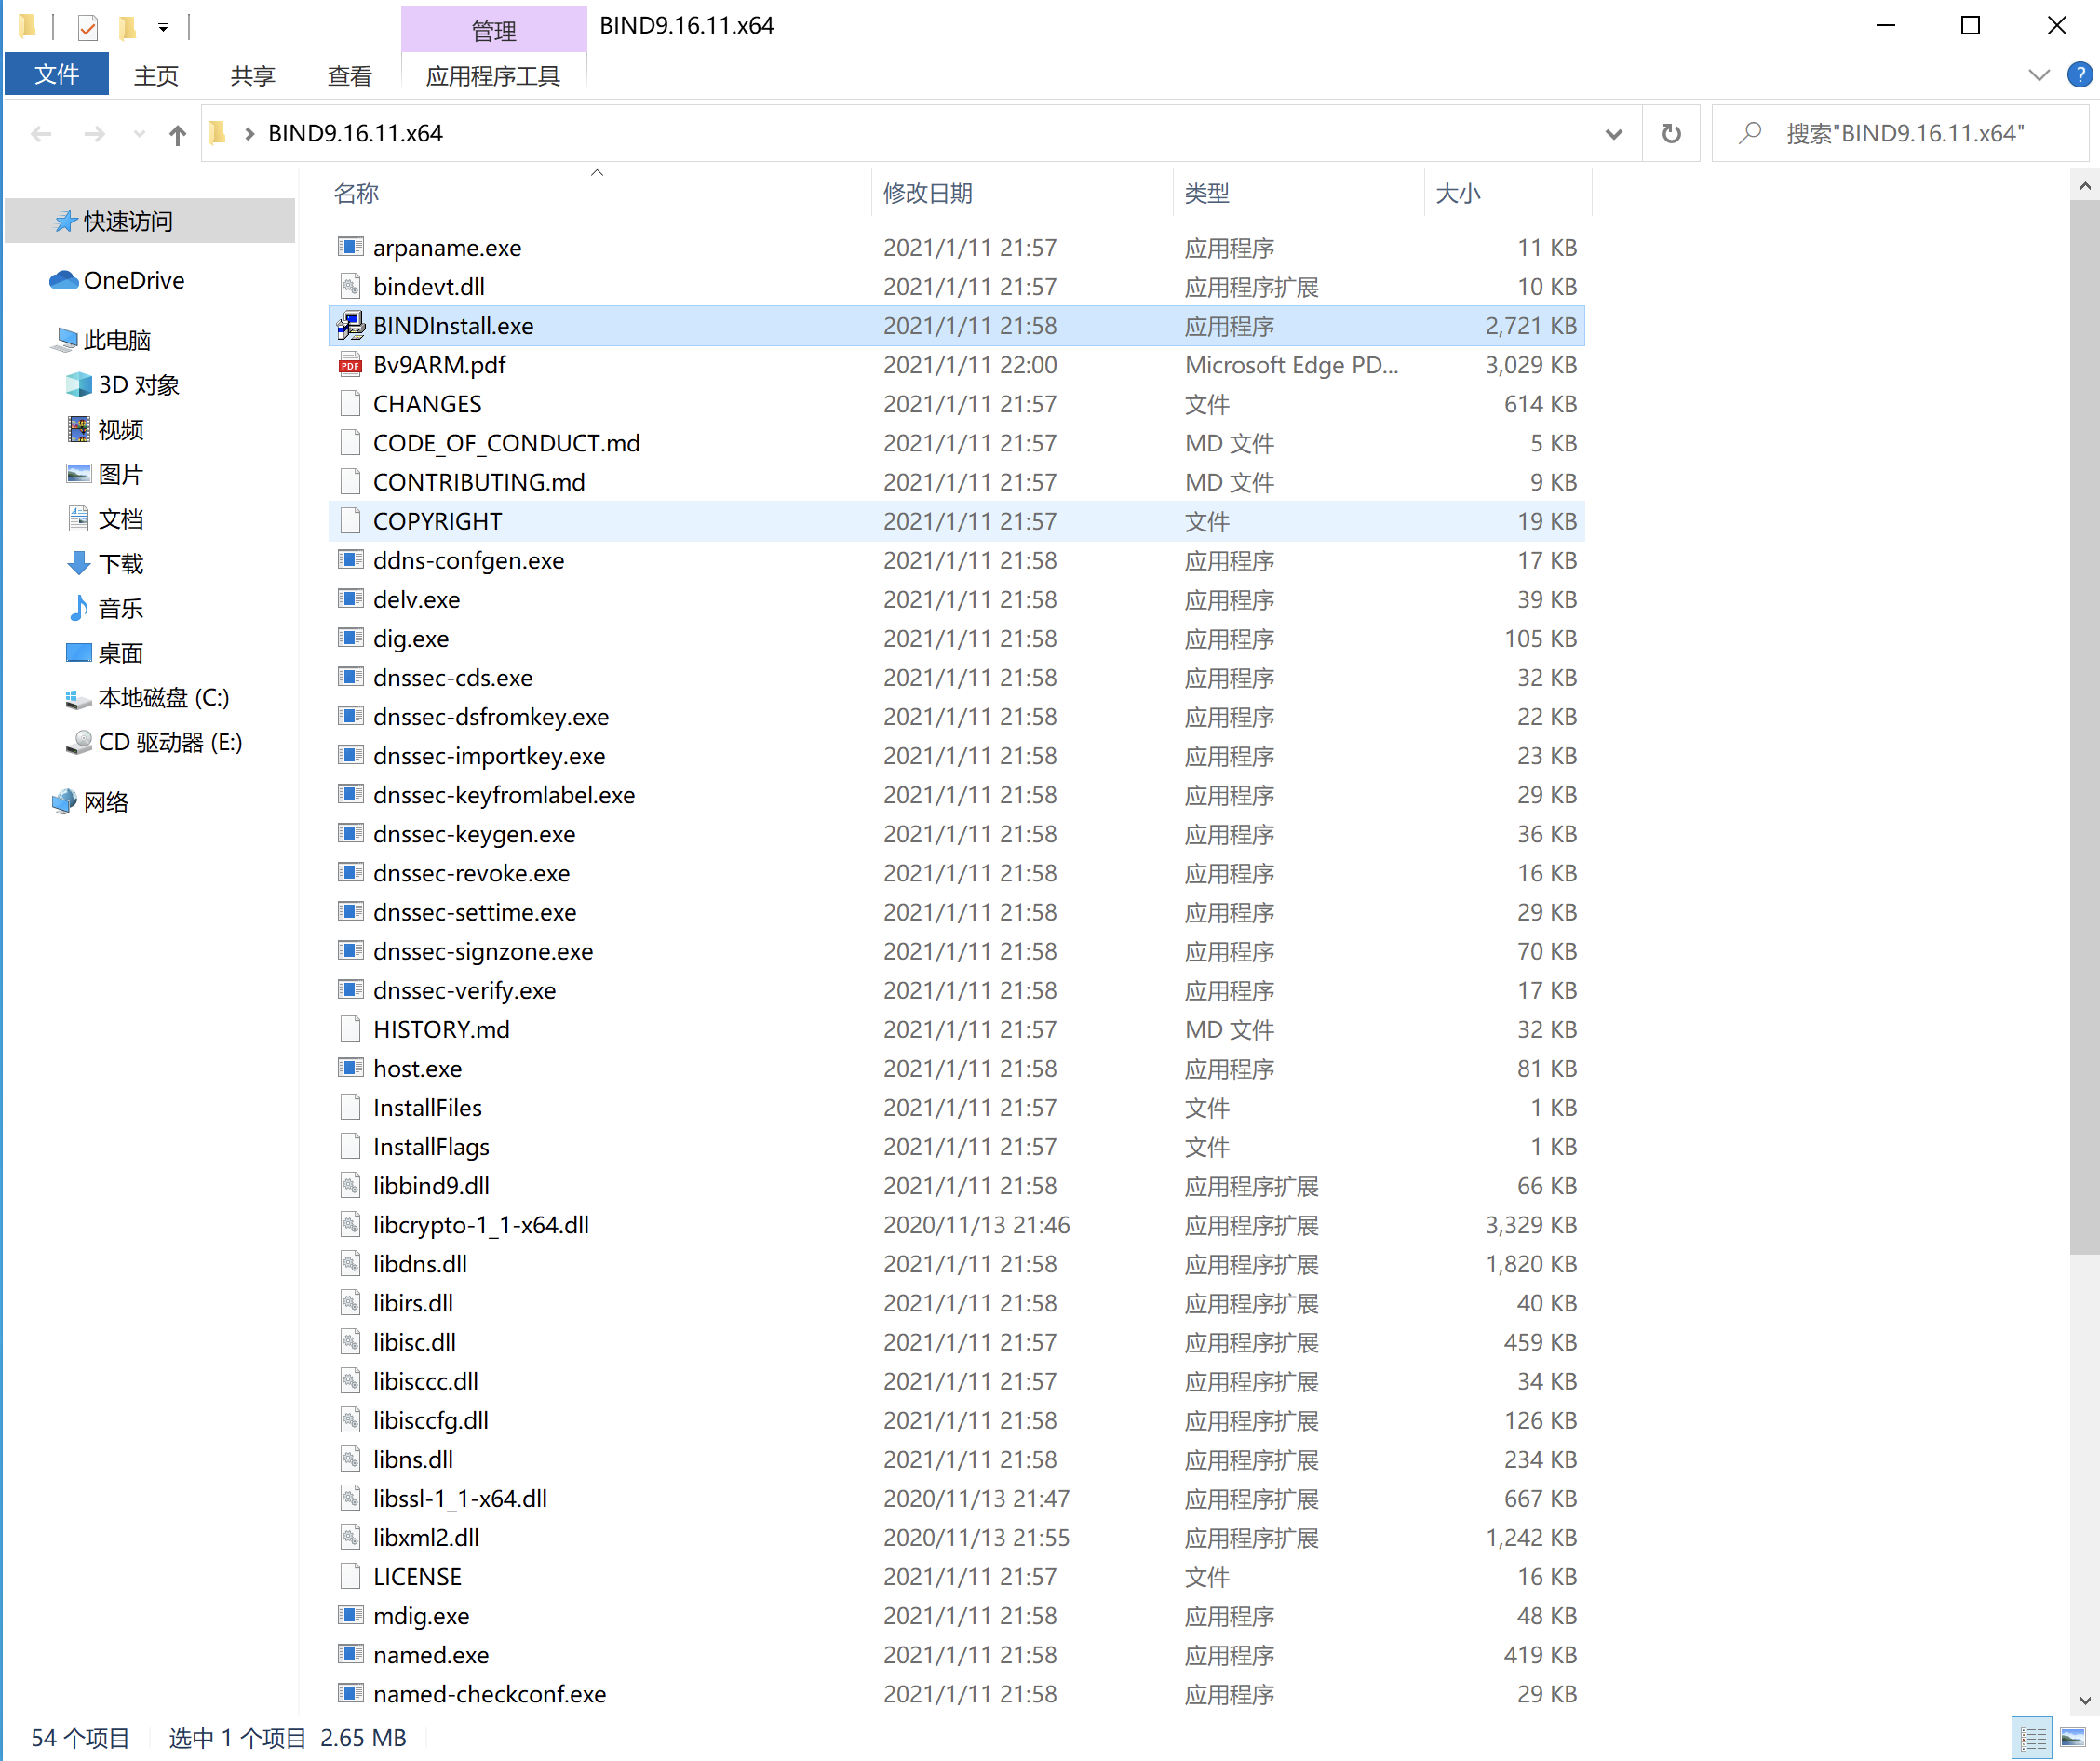The image size is (2100, 1761).
Task: Expand the address bar history dropdown
Action: [1614, 134]
